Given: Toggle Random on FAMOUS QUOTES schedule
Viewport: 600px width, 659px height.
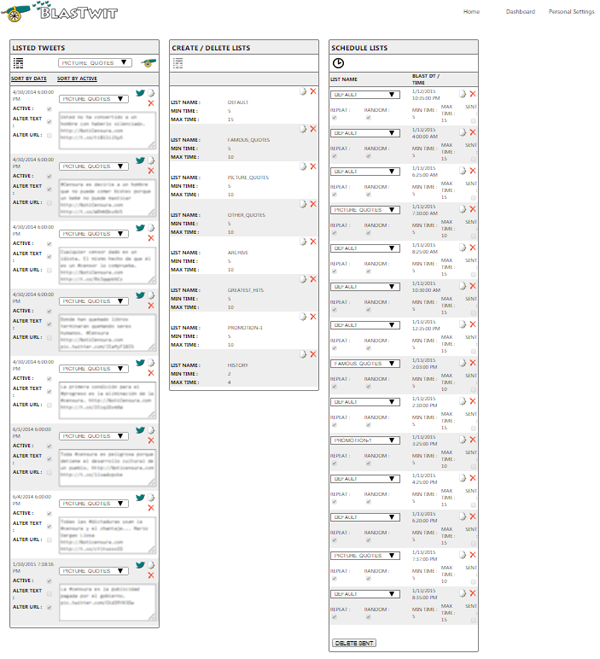Looking at the screenshot, I should 368,387.
